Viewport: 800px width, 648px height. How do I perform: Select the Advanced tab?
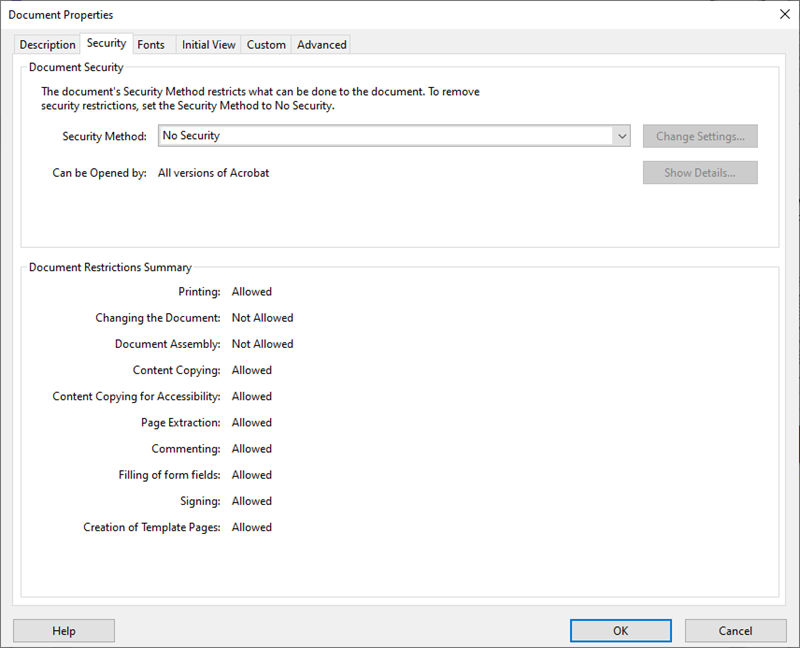321,44
